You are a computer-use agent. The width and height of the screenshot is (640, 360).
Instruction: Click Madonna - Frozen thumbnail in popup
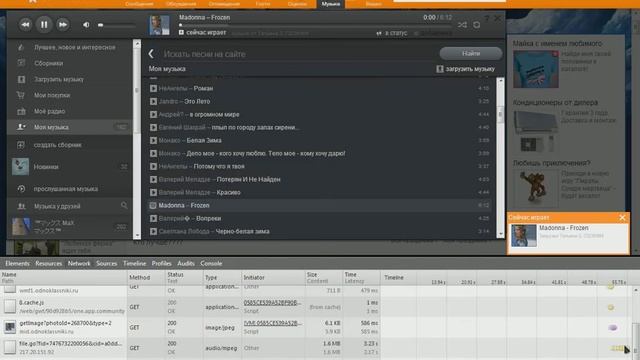pyautogui.click(x=524, y=236)
